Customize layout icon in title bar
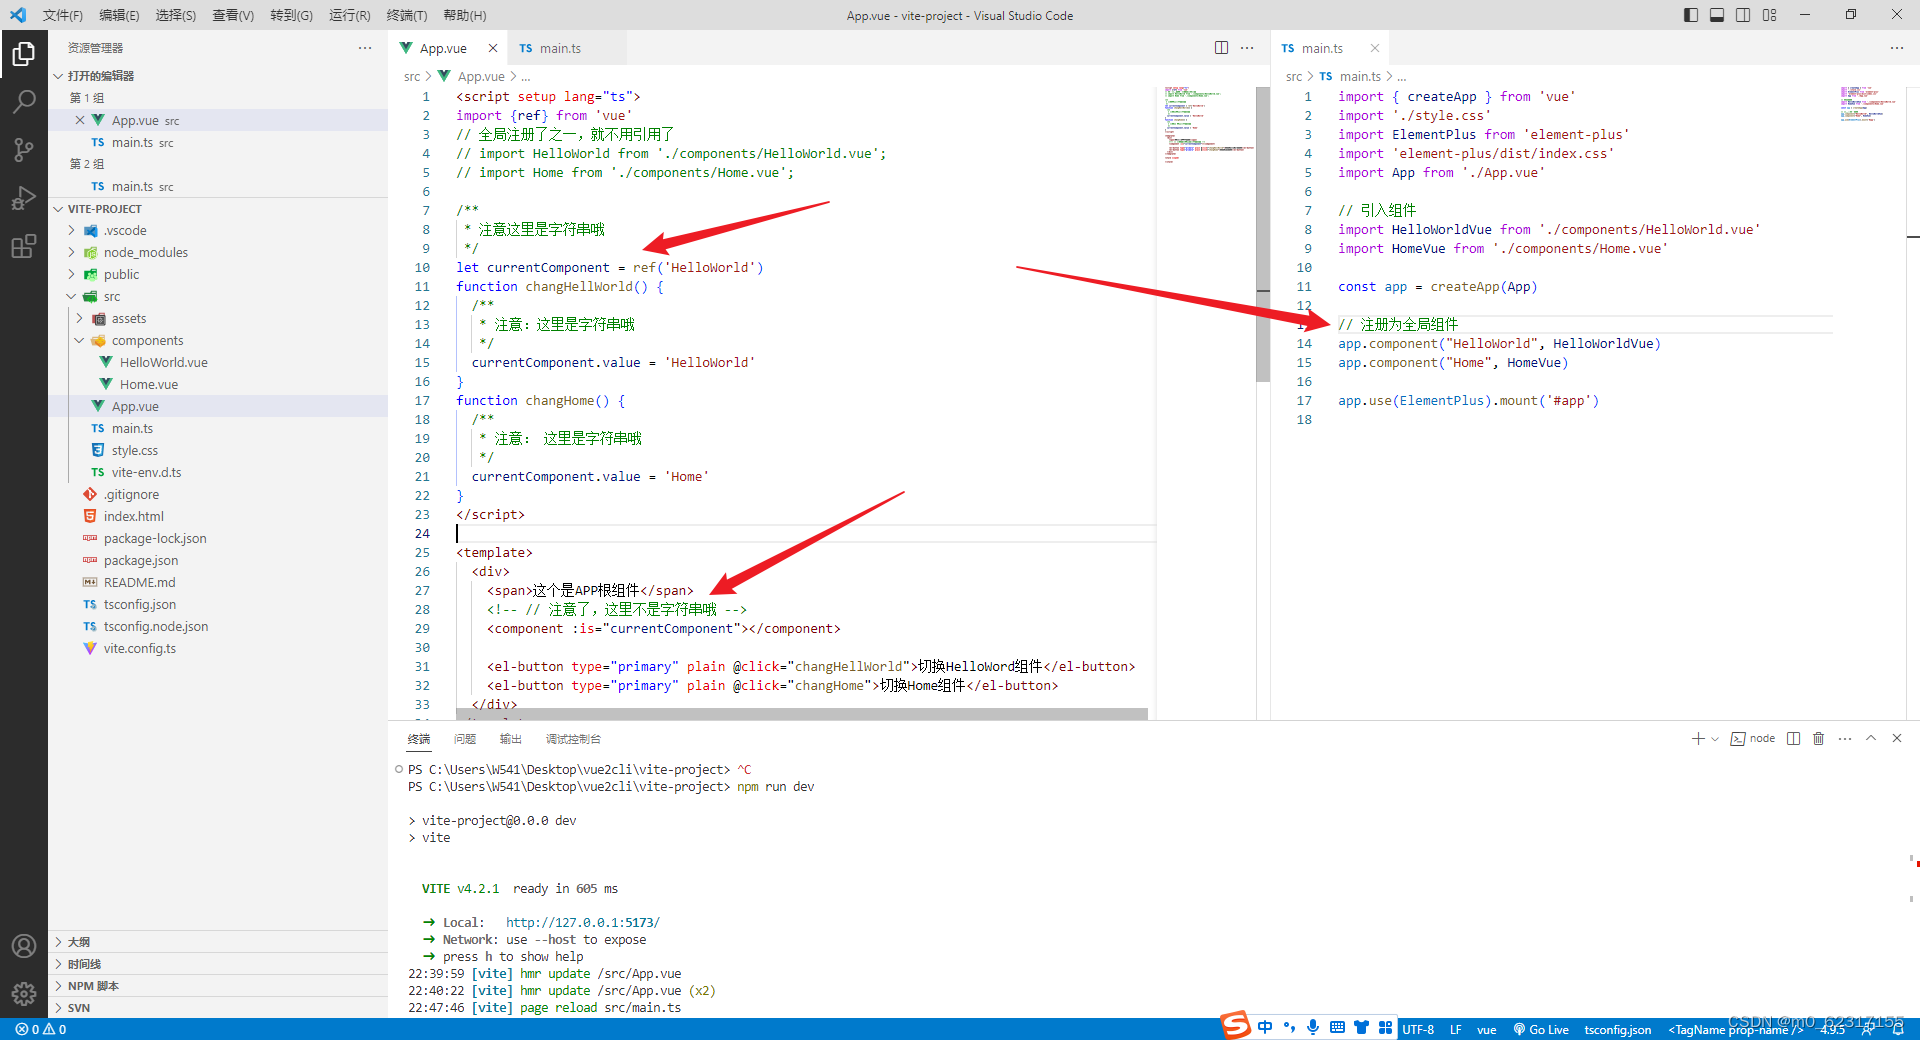This screenshot has height=1040, width=1920. (x=1769, y=15)
